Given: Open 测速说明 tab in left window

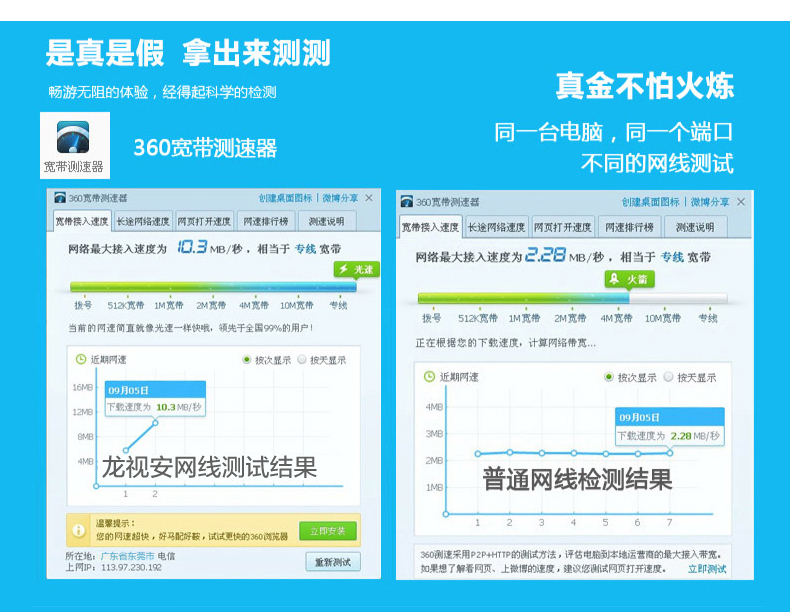Looking at the screenshot, I should click(x=326, y=222).
